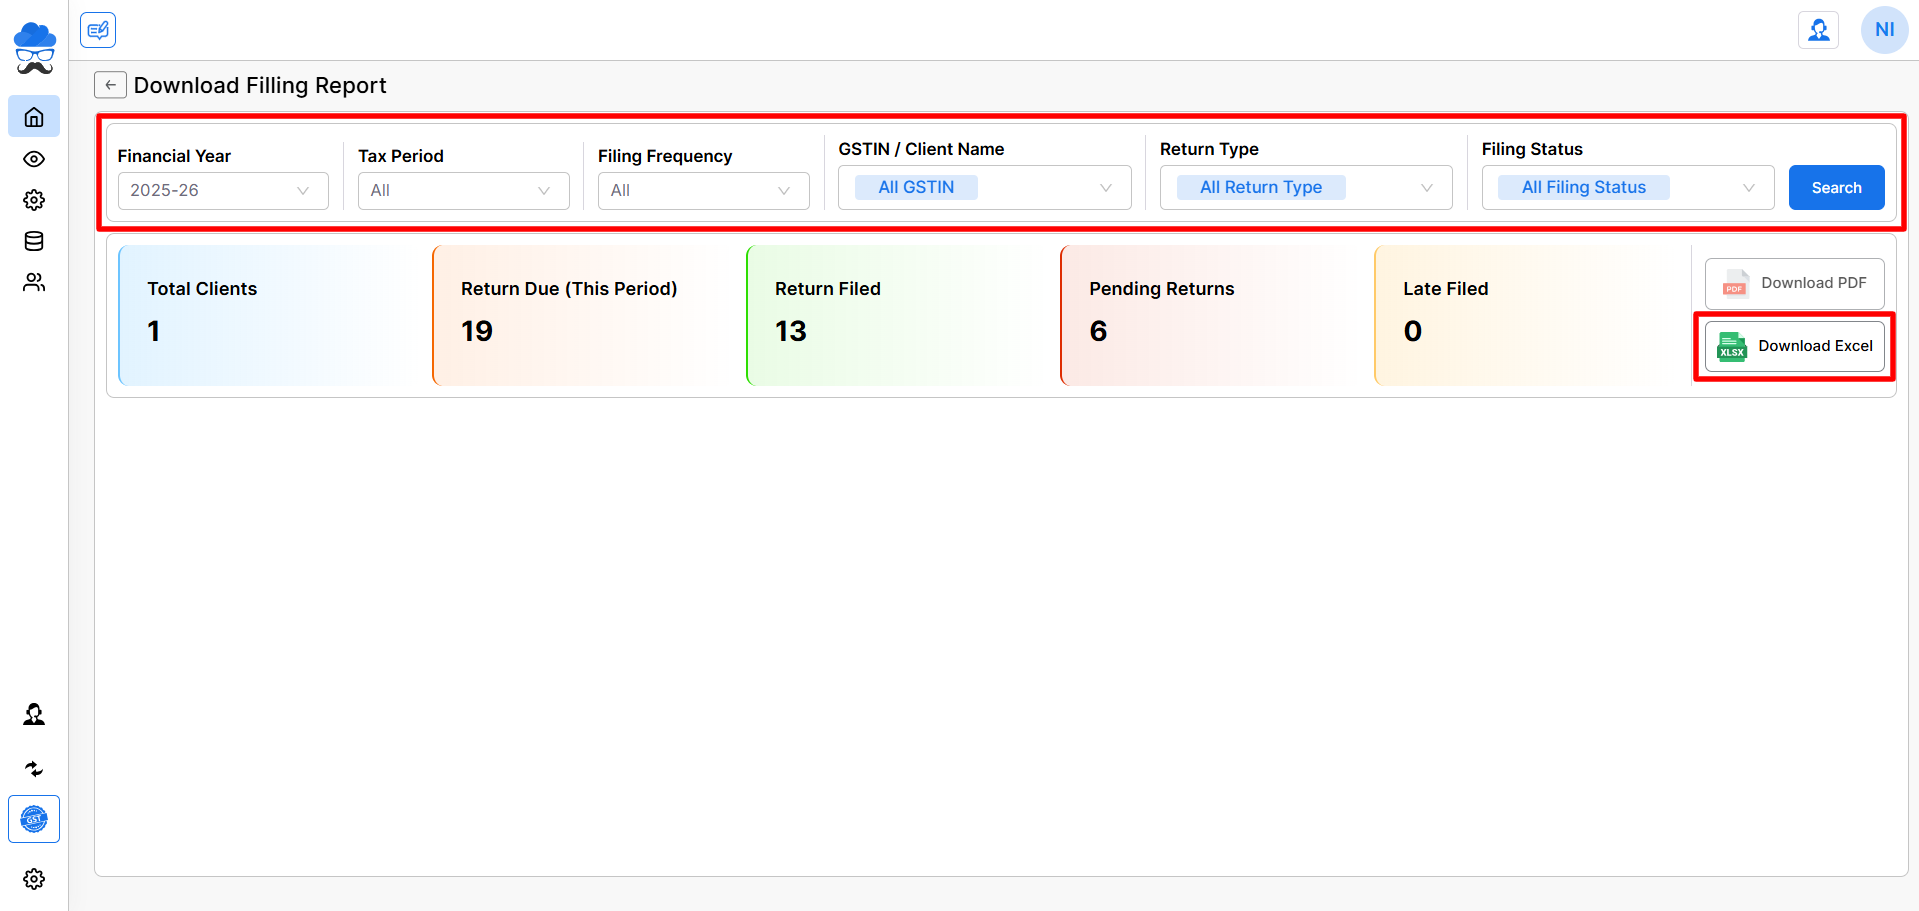Open the GSTIN / Client Name selector

(984, 188)
